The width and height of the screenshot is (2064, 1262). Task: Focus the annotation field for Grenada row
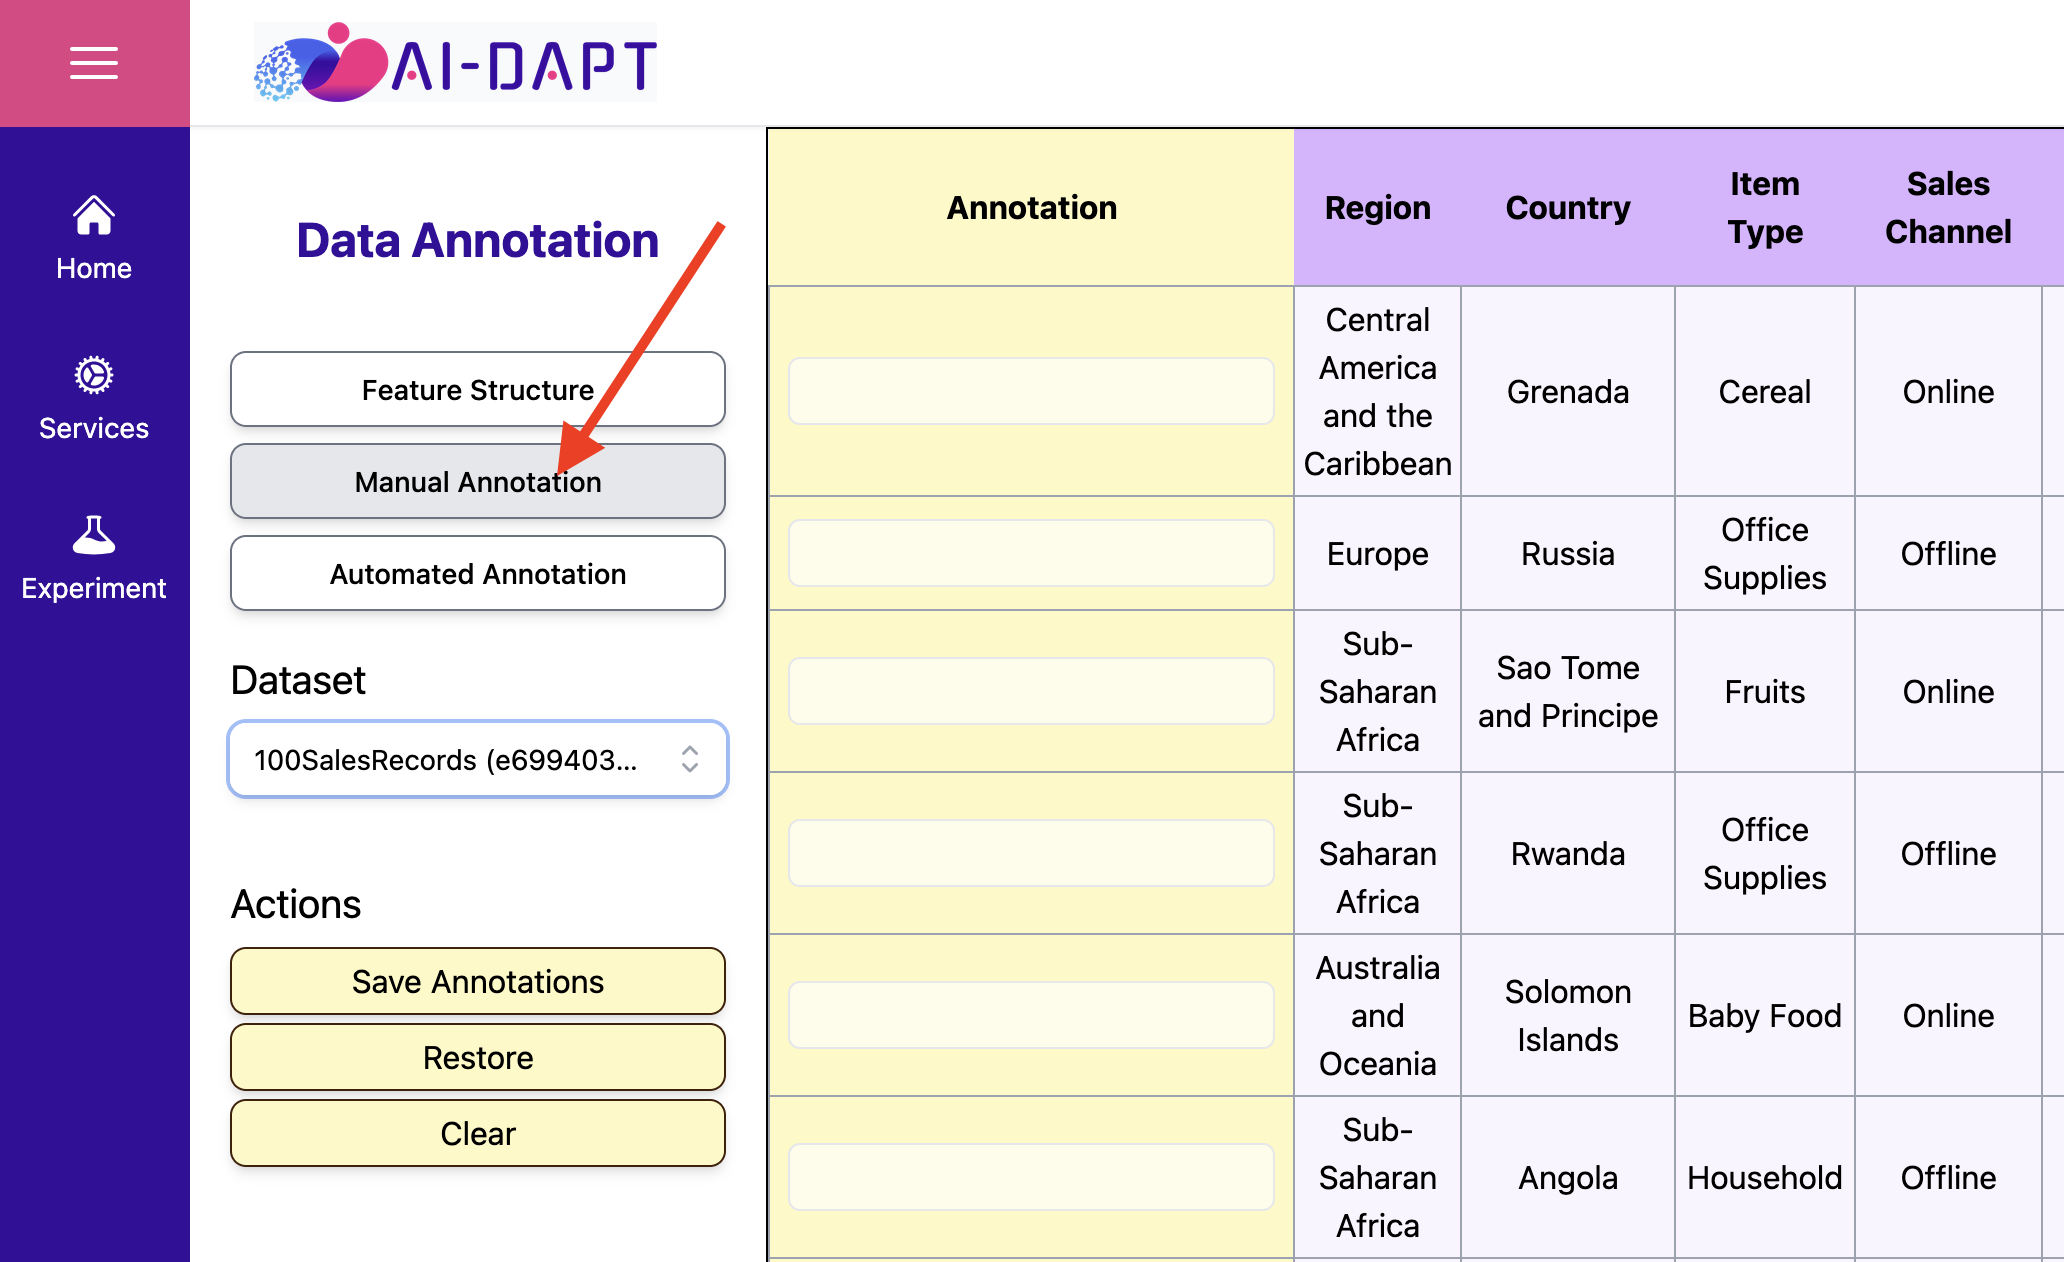point(1031,391)
